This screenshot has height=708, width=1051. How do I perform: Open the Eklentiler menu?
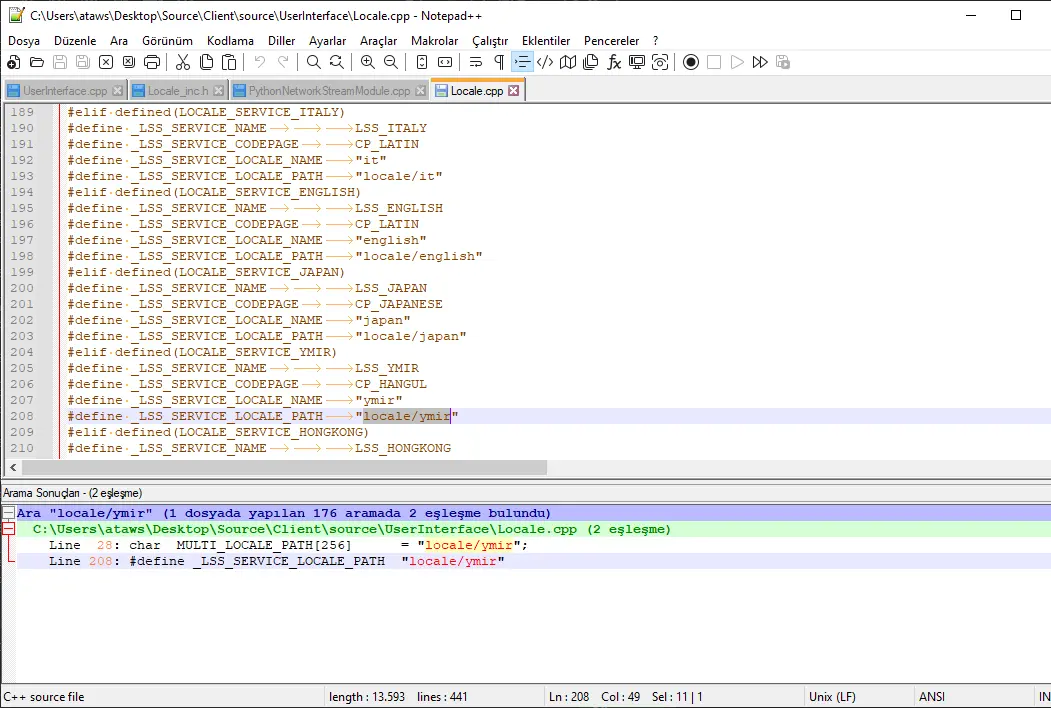tap(546, 41)
